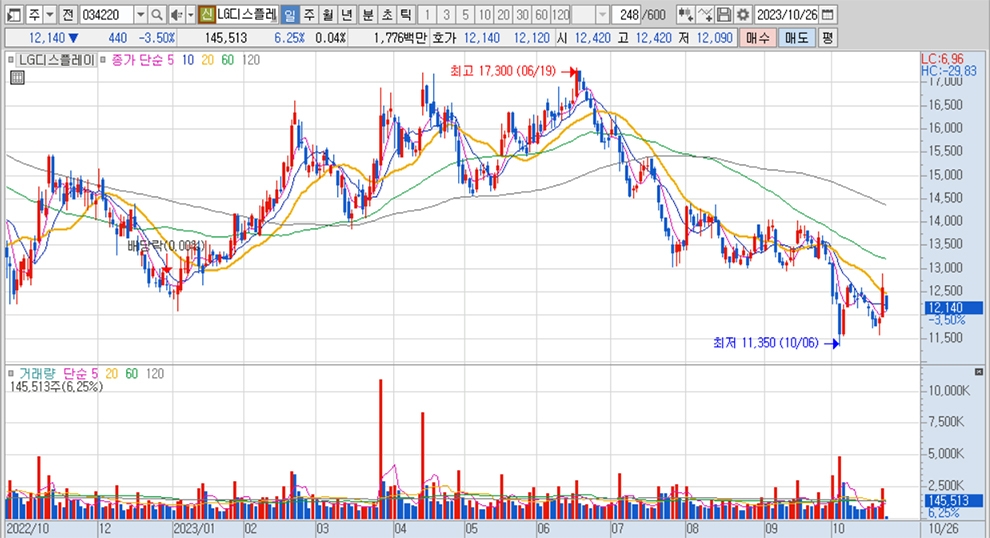Click the 호가 label in quote bar
Image resolution: width=990 pixels, height=538 pixels.
tap(444, 38)
